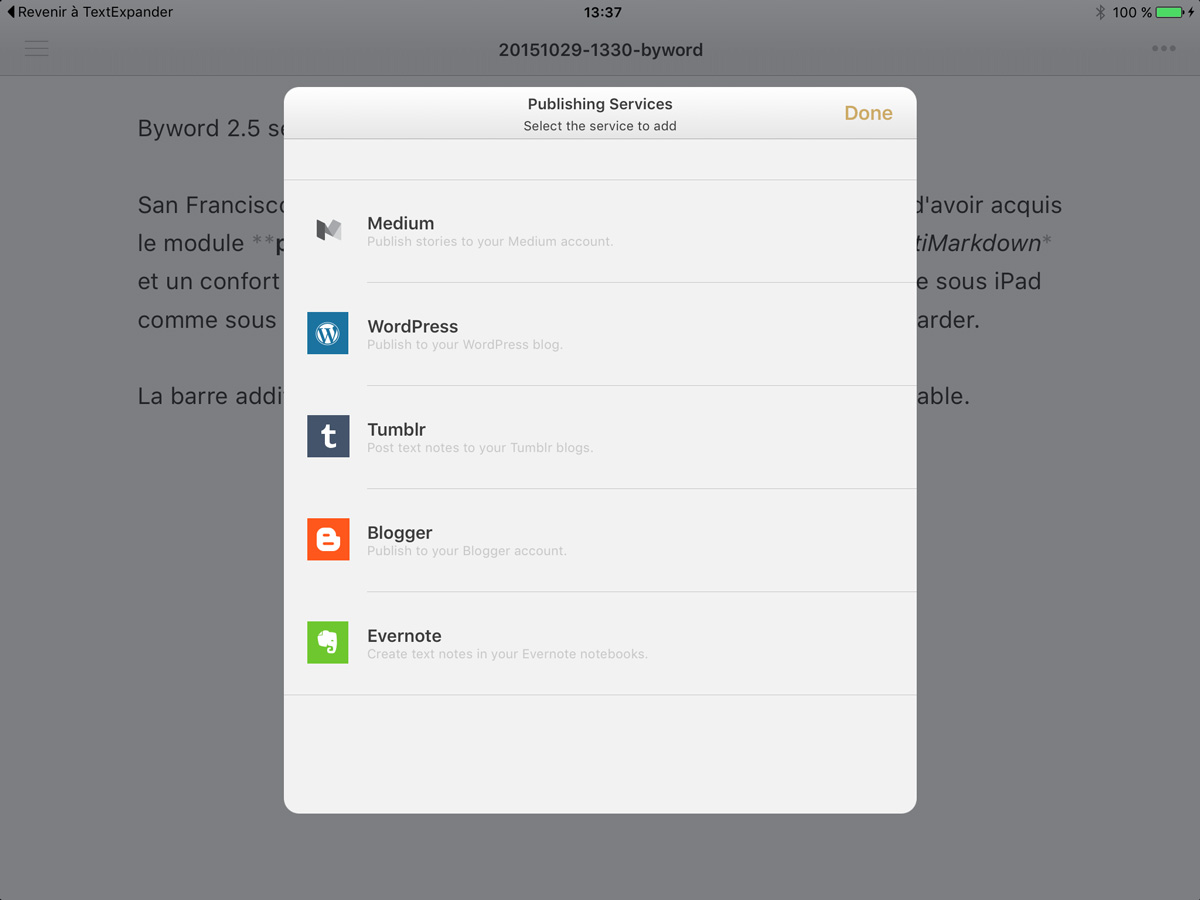Tap the Publishing Services header title
This screenshot has height=900, width=1200.
point(600,104)
